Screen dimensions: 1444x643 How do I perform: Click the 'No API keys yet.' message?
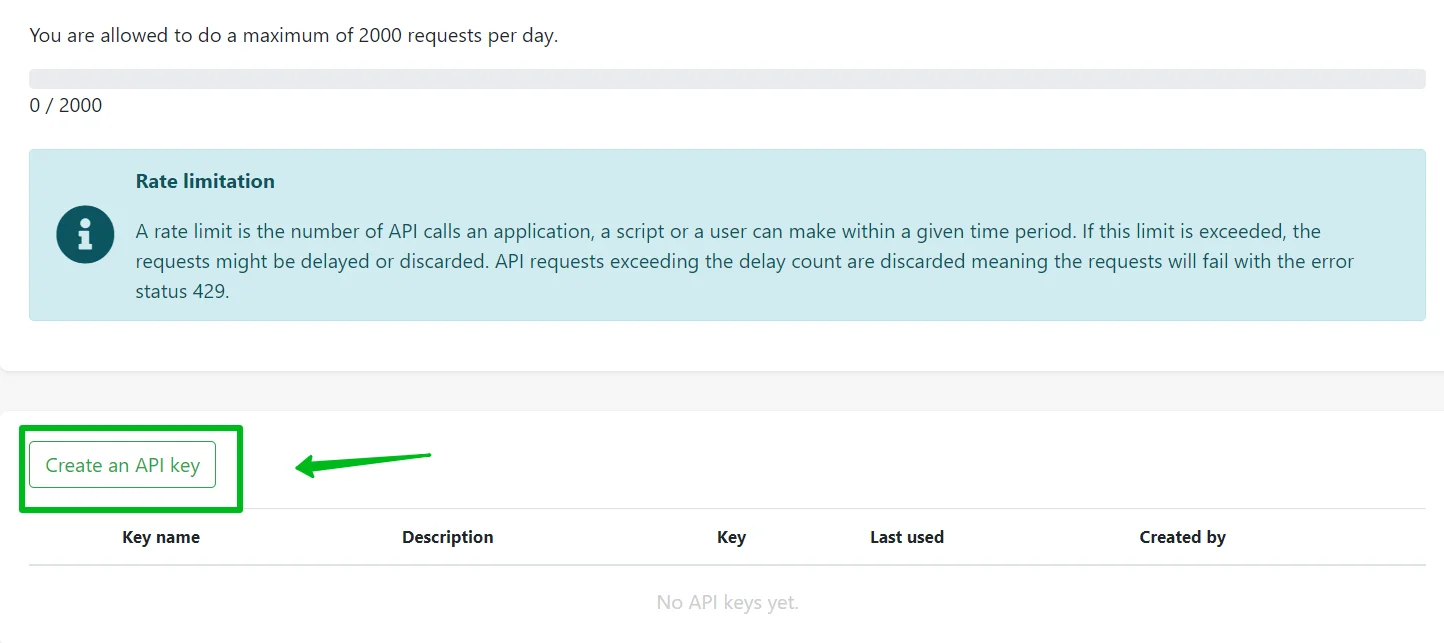(727, 602)
